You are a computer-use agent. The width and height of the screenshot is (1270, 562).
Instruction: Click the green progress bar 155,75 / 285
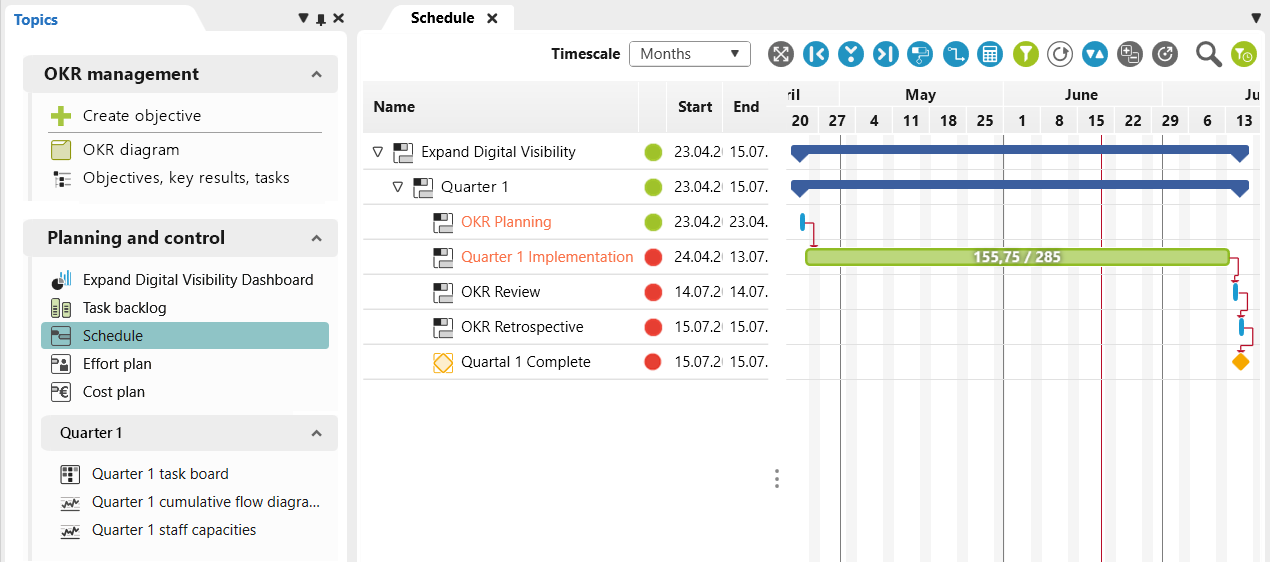(x=1017, y=257)
